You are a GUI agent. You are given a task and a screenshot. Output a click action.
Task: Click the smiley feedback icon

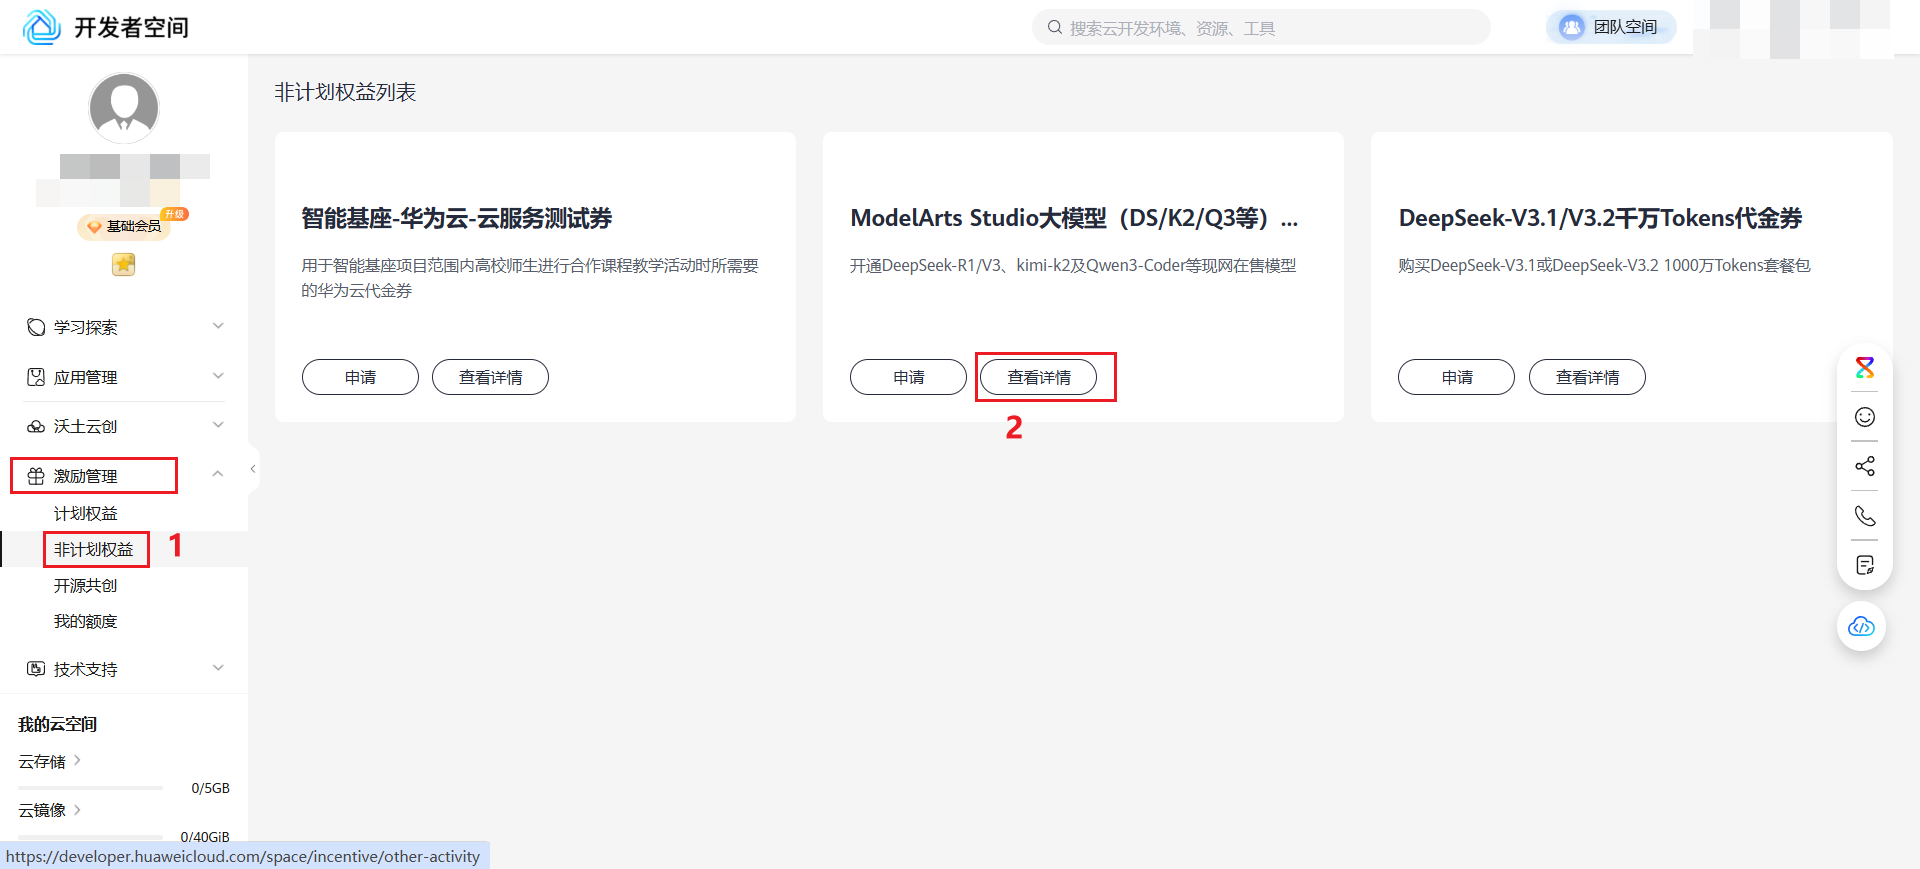(1865, 417)
